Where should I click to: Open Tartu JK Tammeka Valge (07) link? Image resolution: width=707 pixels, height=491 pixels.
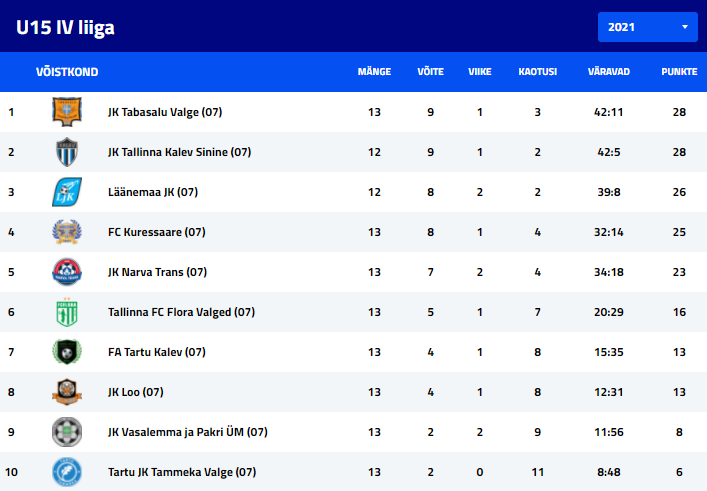[182, 472]
